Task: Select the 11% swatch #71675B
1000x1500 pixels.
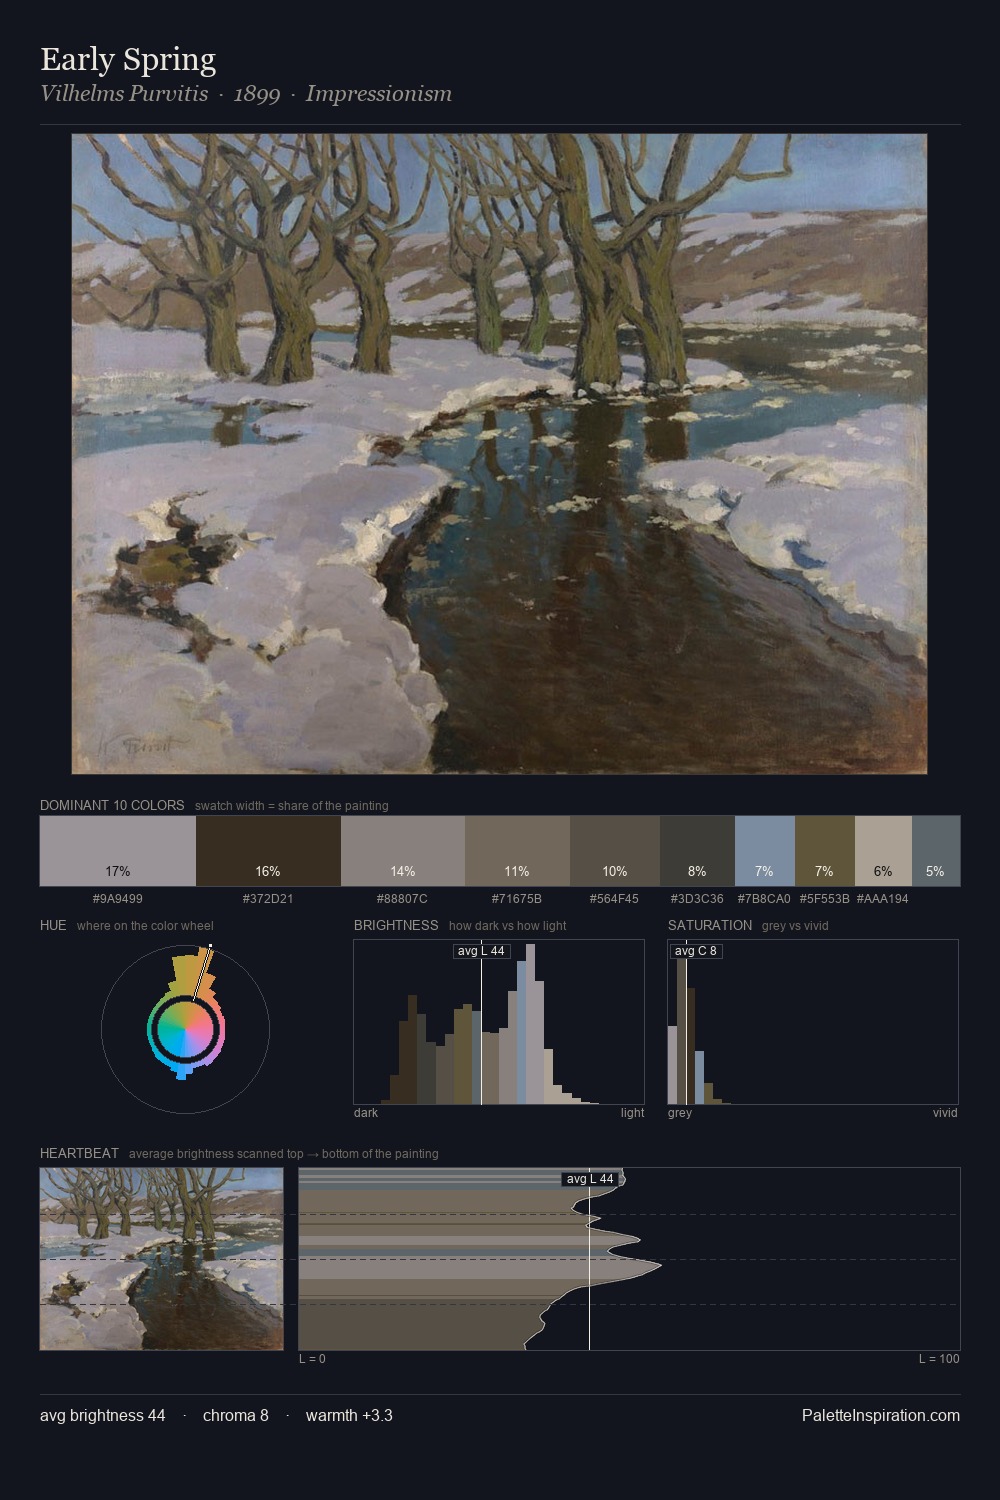Action: pos(517,851)
